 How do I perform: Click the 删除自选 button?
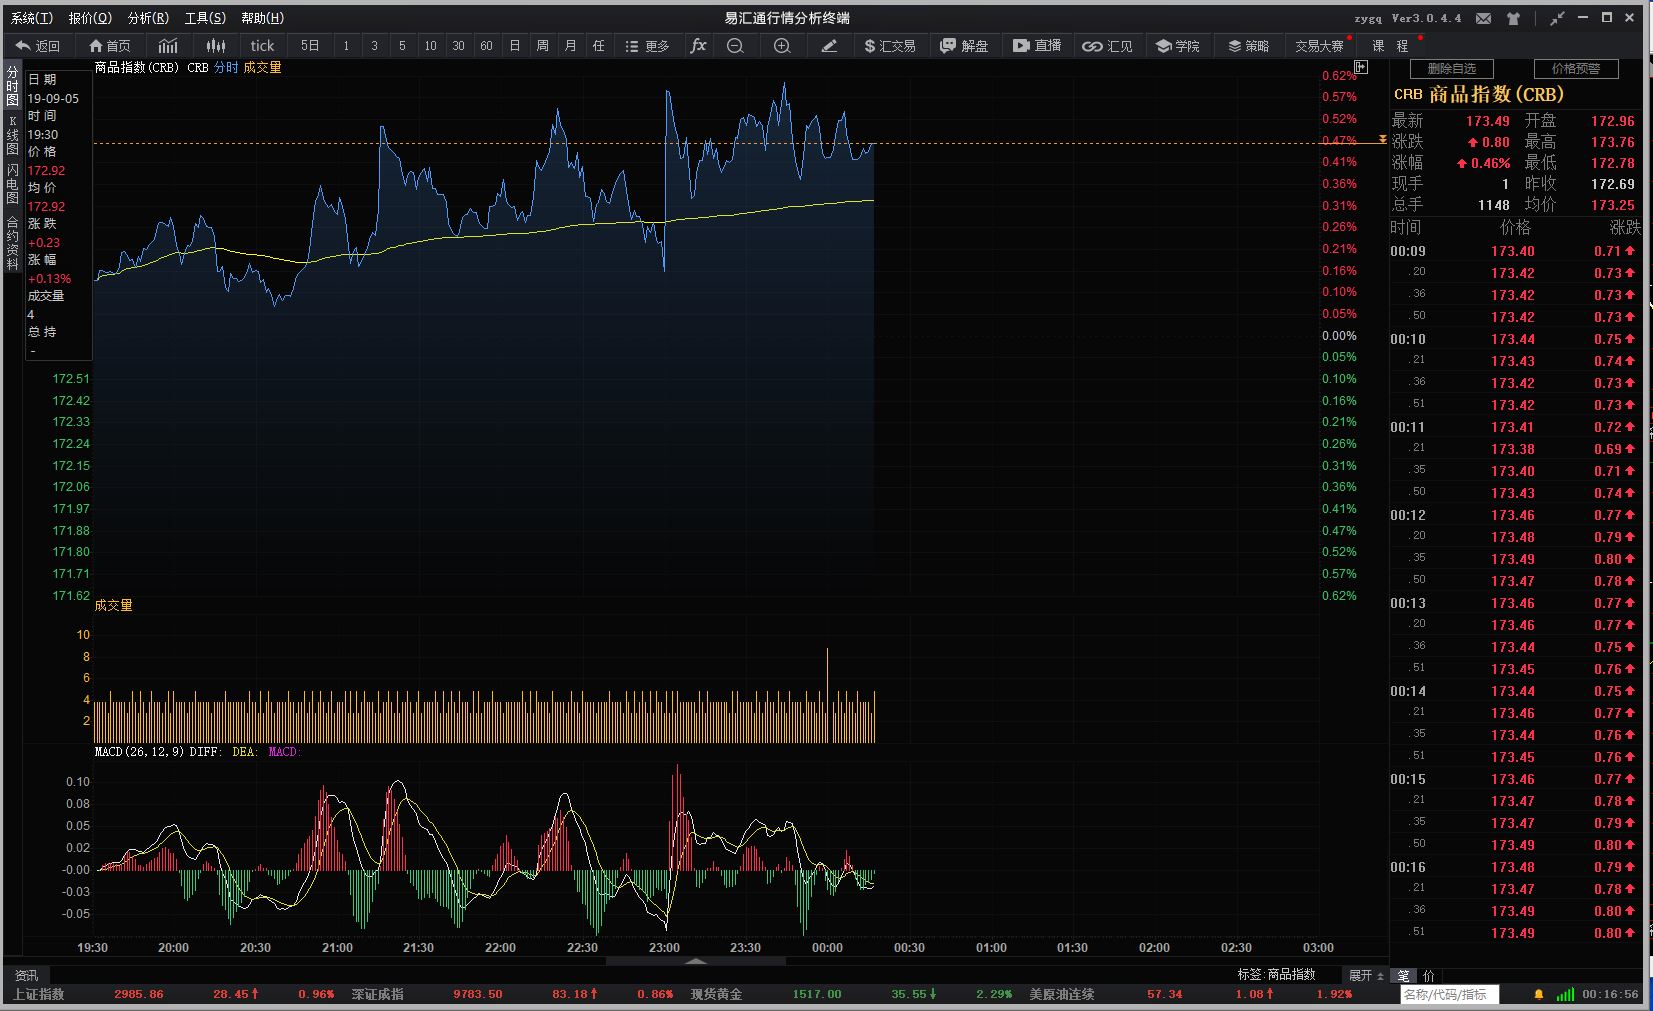point(1451,69)
